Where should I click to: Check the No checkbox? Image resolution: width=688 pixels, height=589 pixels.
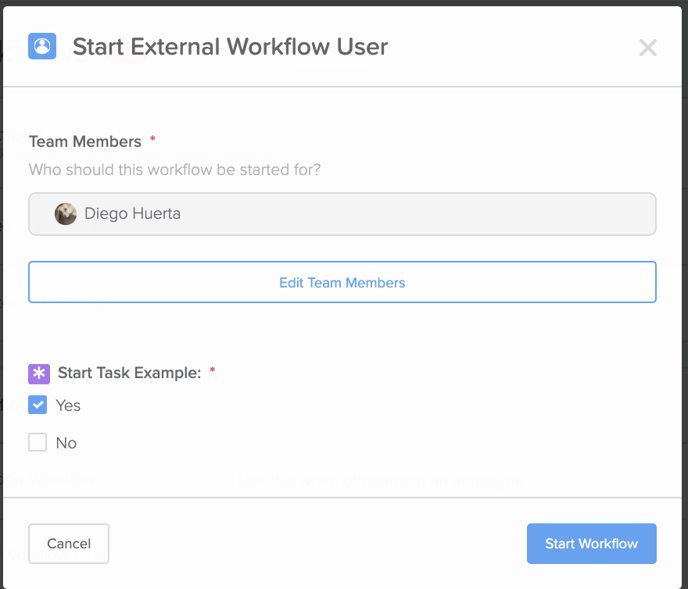[x=38, y=442]
